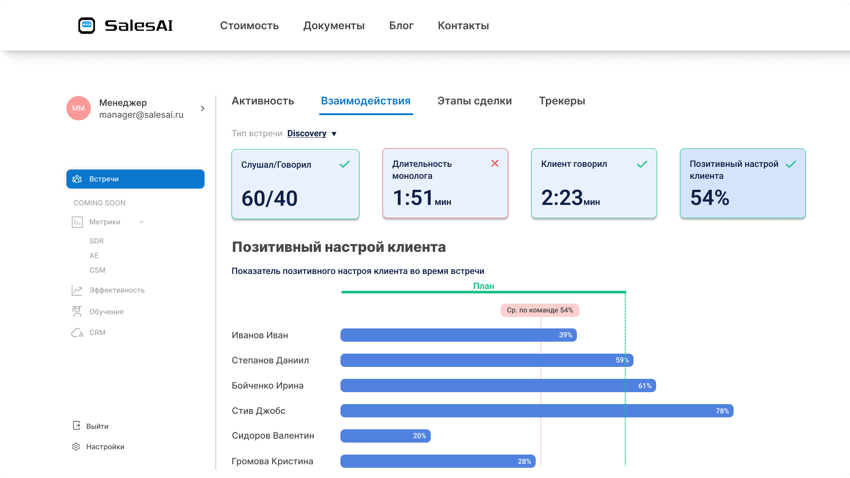Click the CRM cloud icon

pyautogui.click(x=77, y=332)
